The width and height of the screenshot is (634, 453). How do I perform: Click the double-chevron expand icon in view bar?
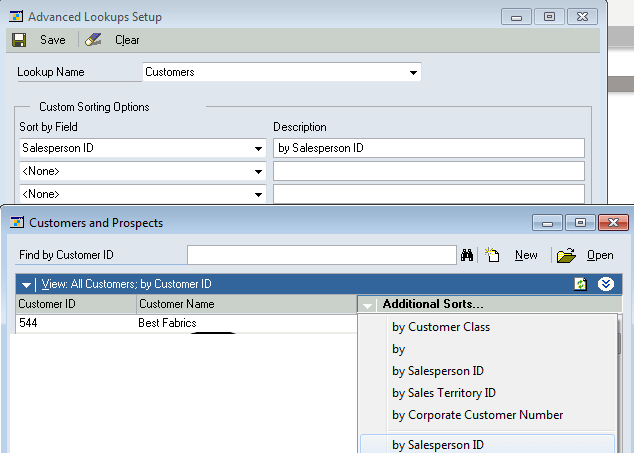pos(605,284)
